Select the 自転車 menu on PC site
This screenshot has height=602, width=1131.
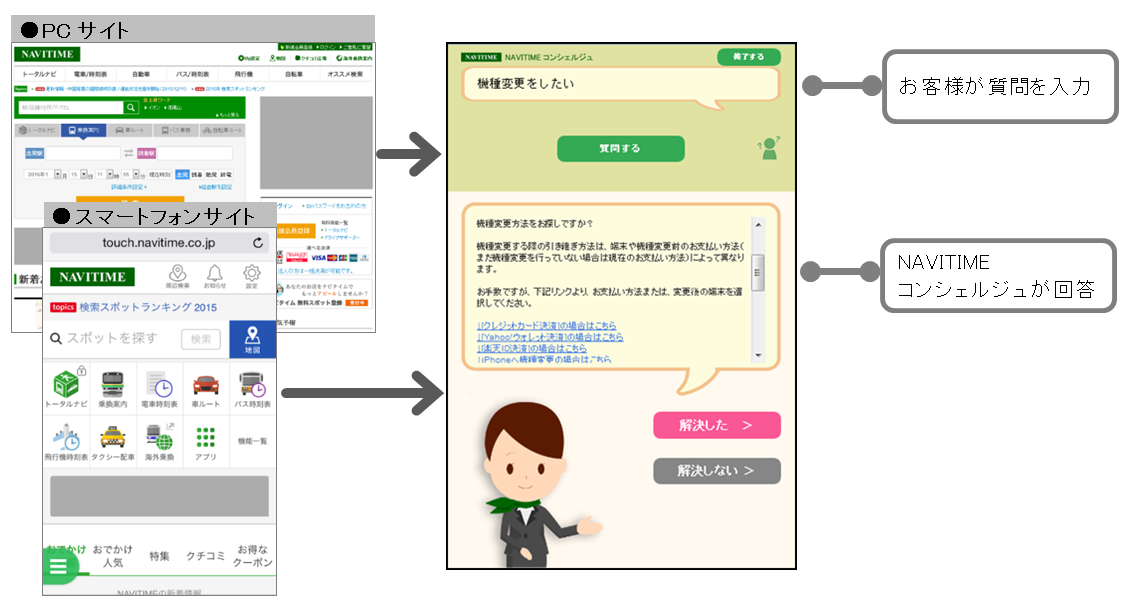(294, 74)
